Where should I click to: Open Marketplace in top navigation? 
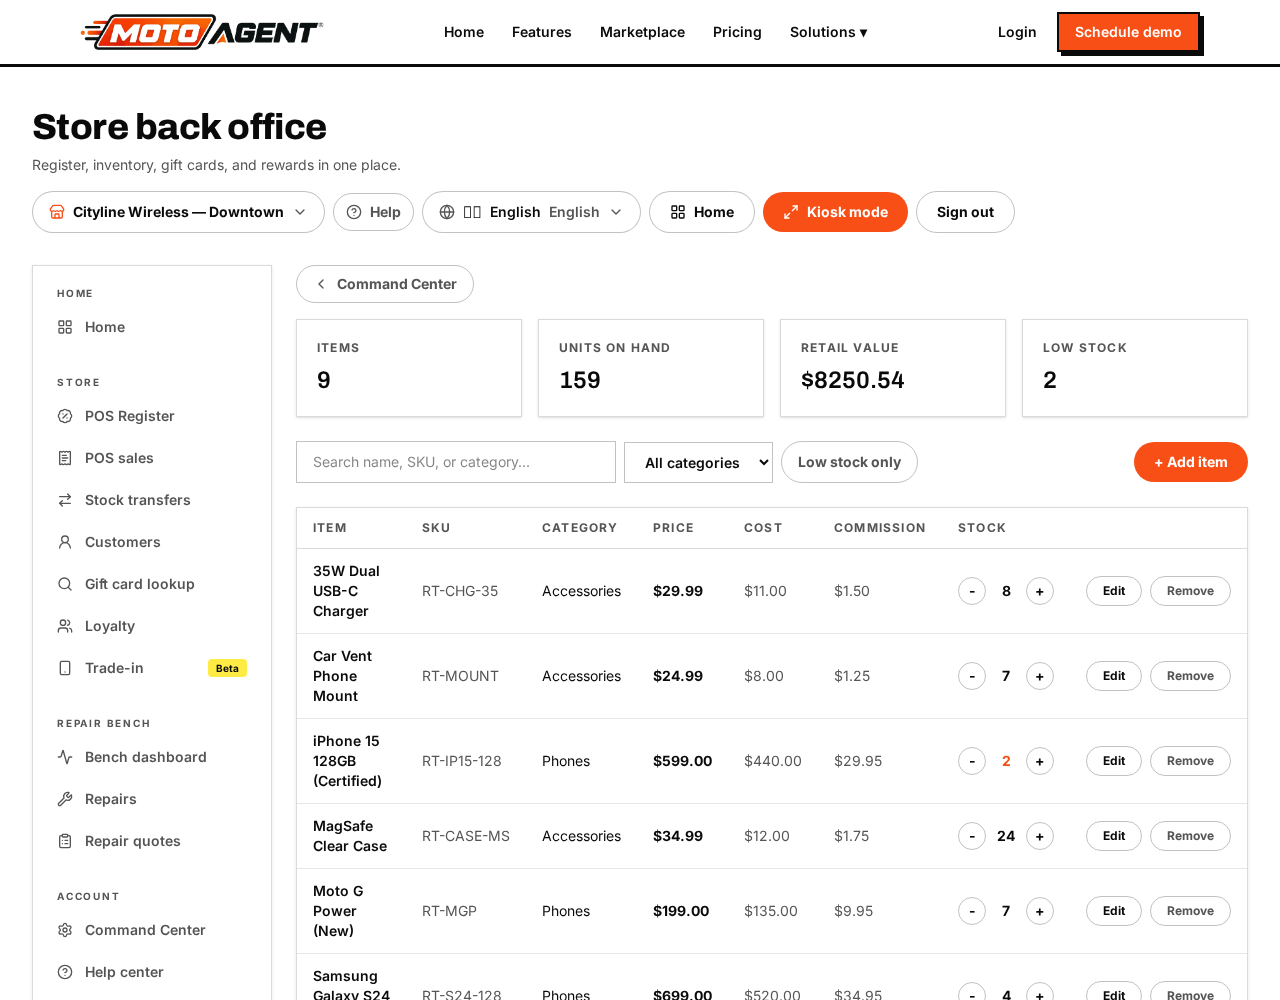[x=642, y=32]
